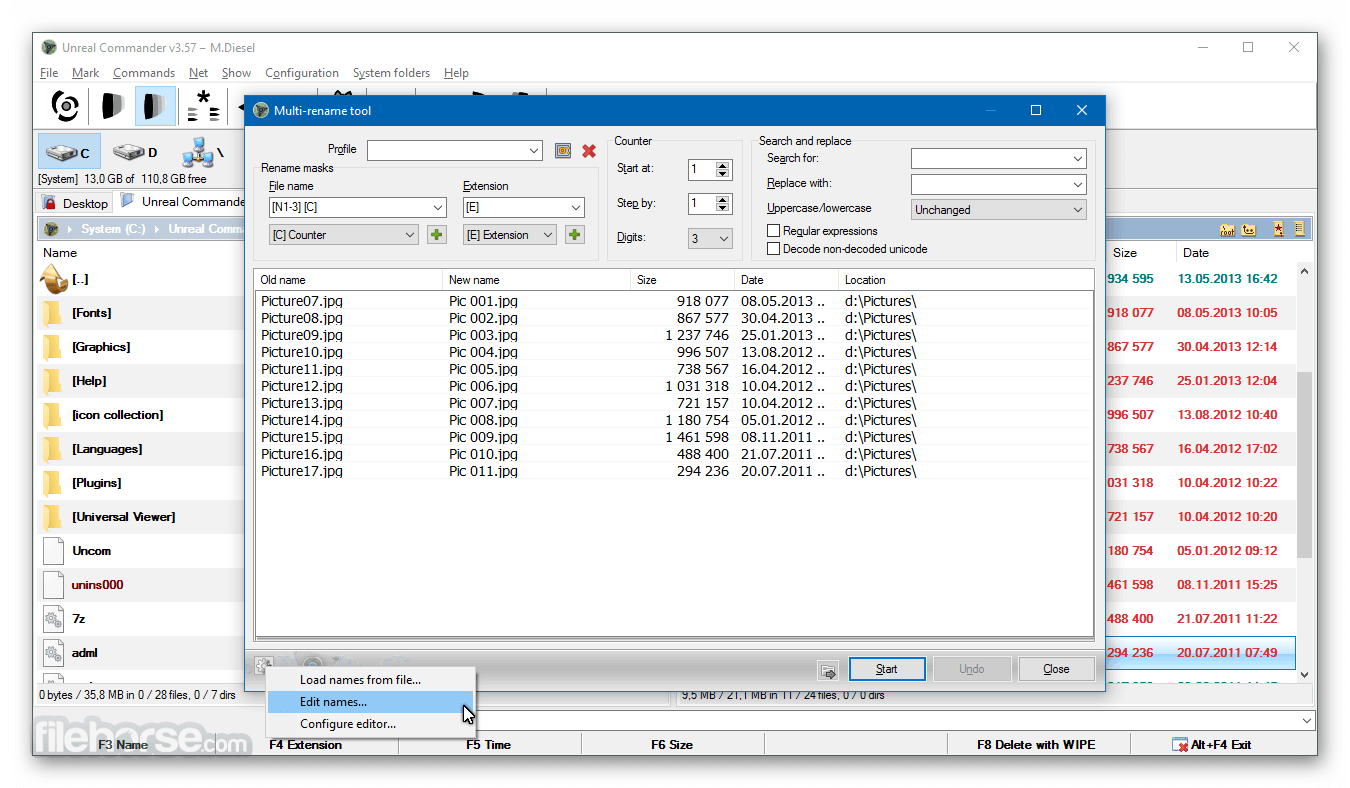Open the Configuration menu
This screenshot has height=788, width=1350.
(x=302, y=73)
